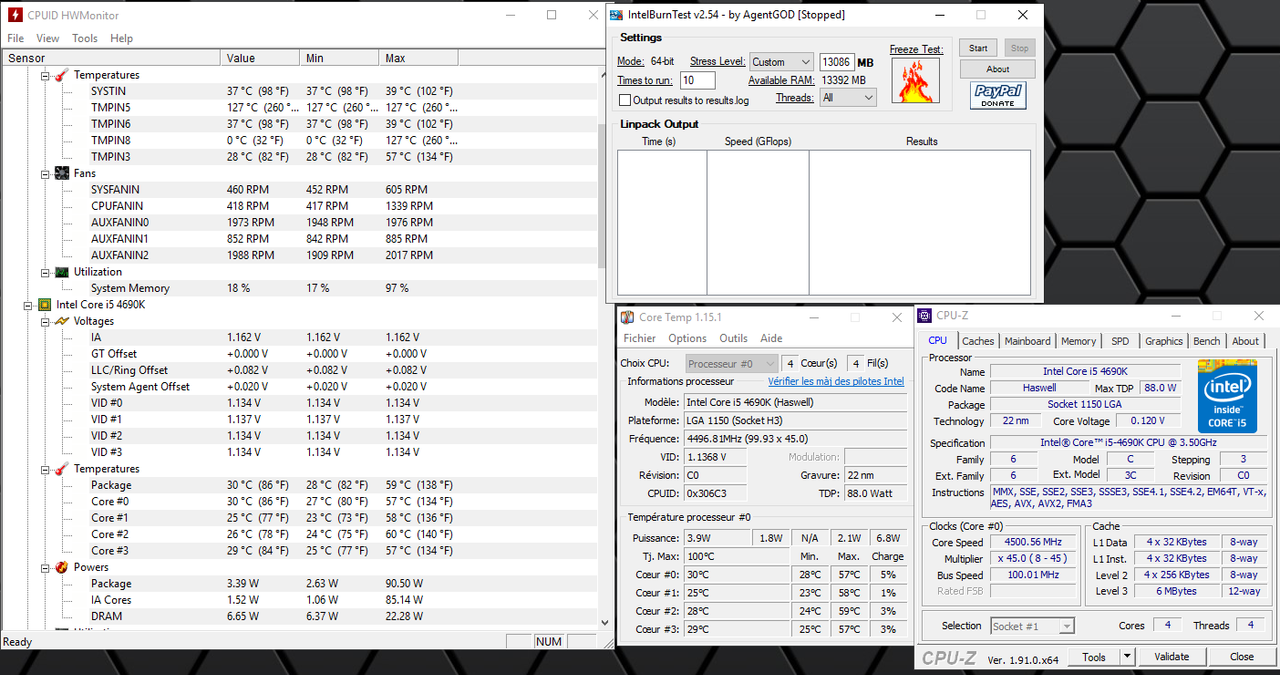
Task: Click the Core Temp title bar icon
Action: 627,317
